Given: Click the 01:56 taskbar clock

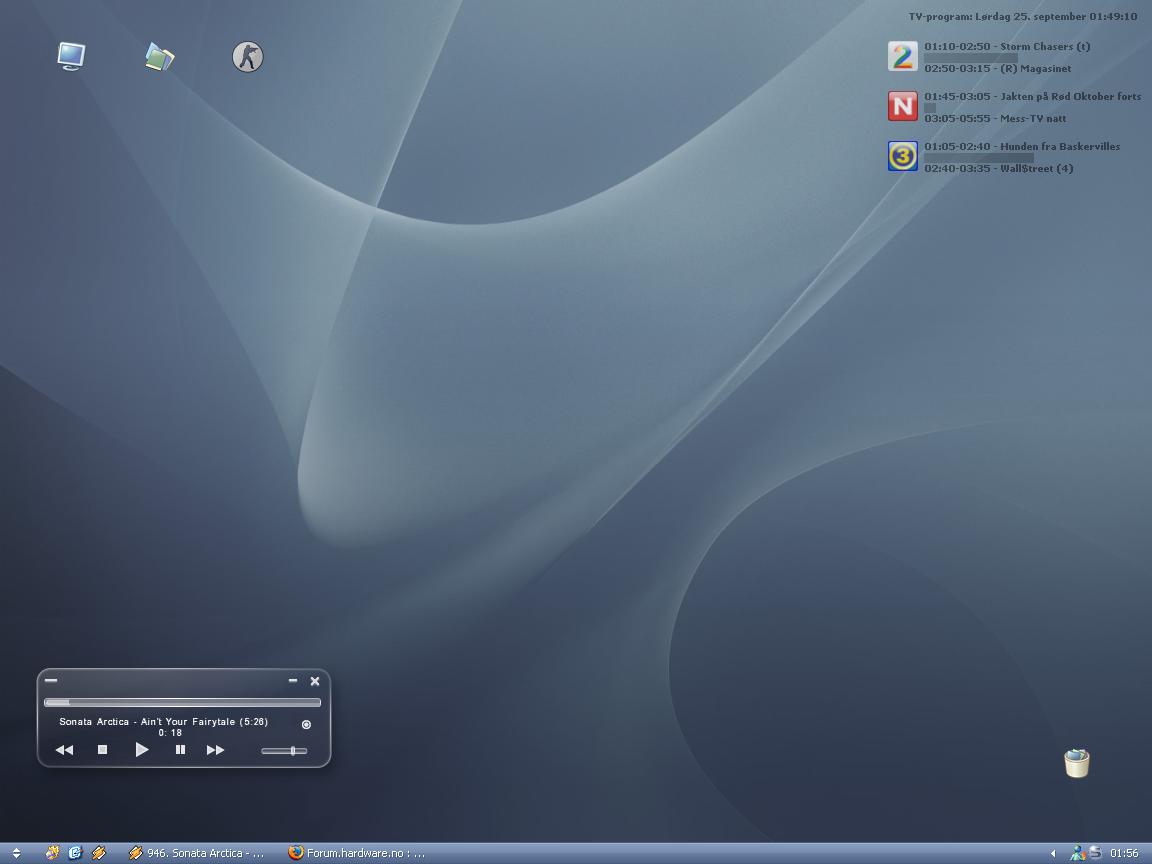Looking at the screenshot, I should pos(1124,853).
